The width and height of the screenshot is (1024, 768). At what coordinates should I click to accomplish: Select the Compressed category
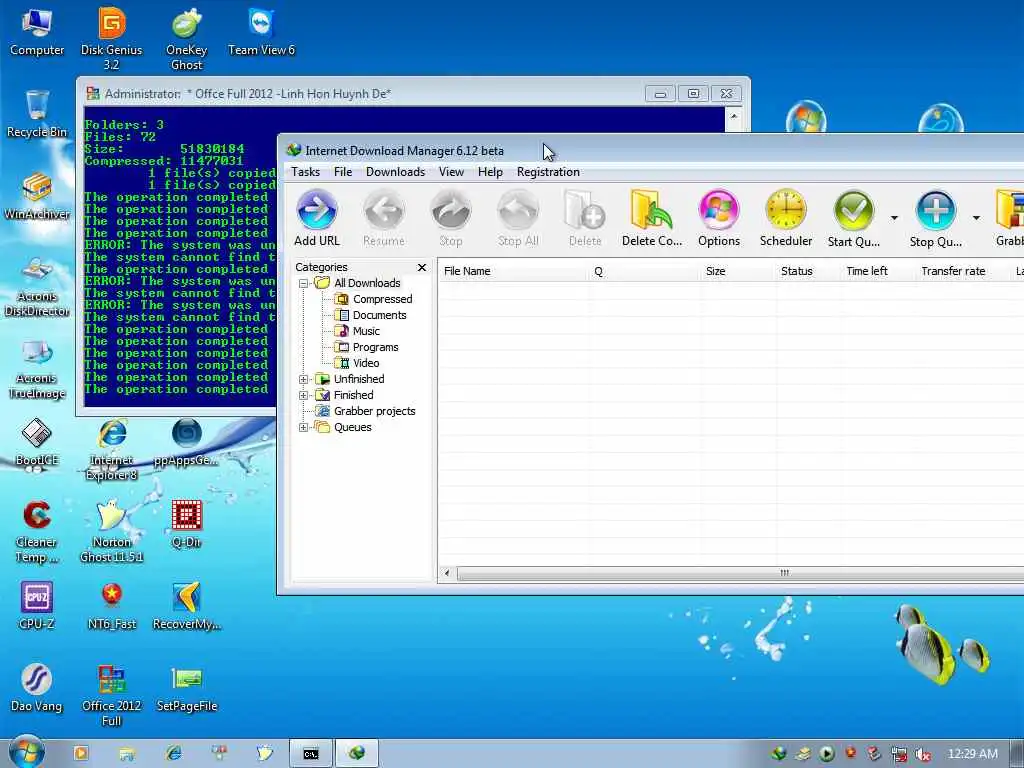(374, 299)
